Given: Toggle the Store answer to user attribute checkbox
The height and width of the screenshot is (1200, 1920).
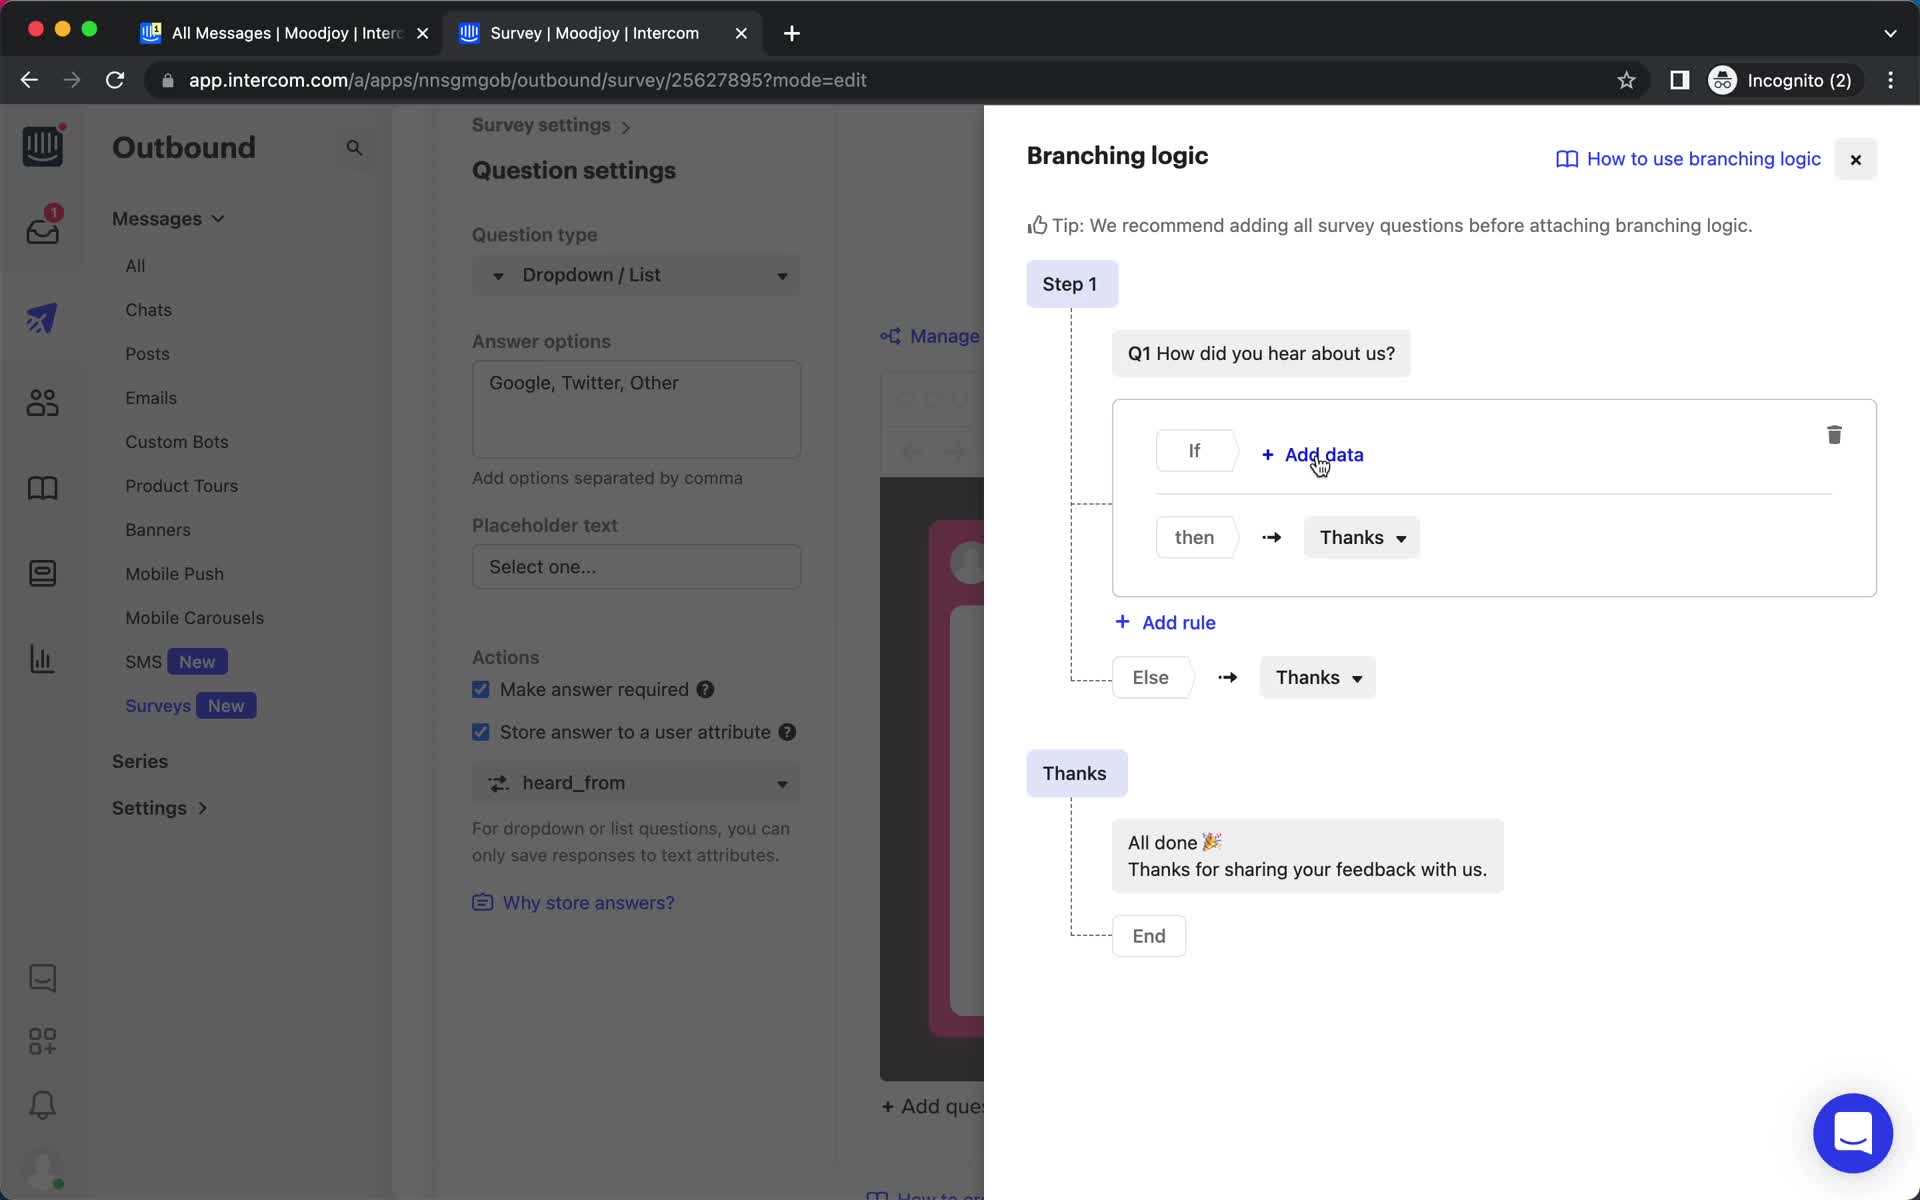Looking at the screenshot, I should tap(481, 731).
